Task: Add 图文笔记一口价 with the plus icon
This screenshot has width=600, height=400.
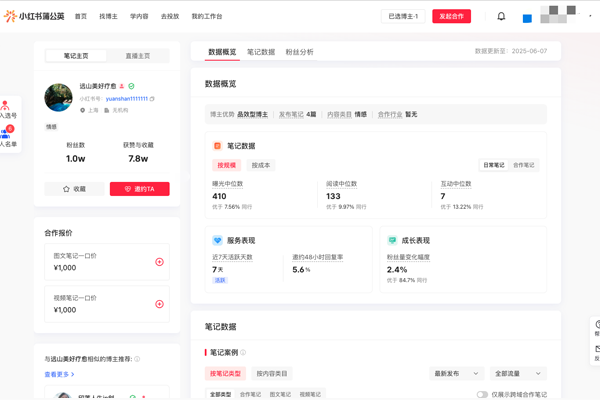Action: [x=159, y=262]
